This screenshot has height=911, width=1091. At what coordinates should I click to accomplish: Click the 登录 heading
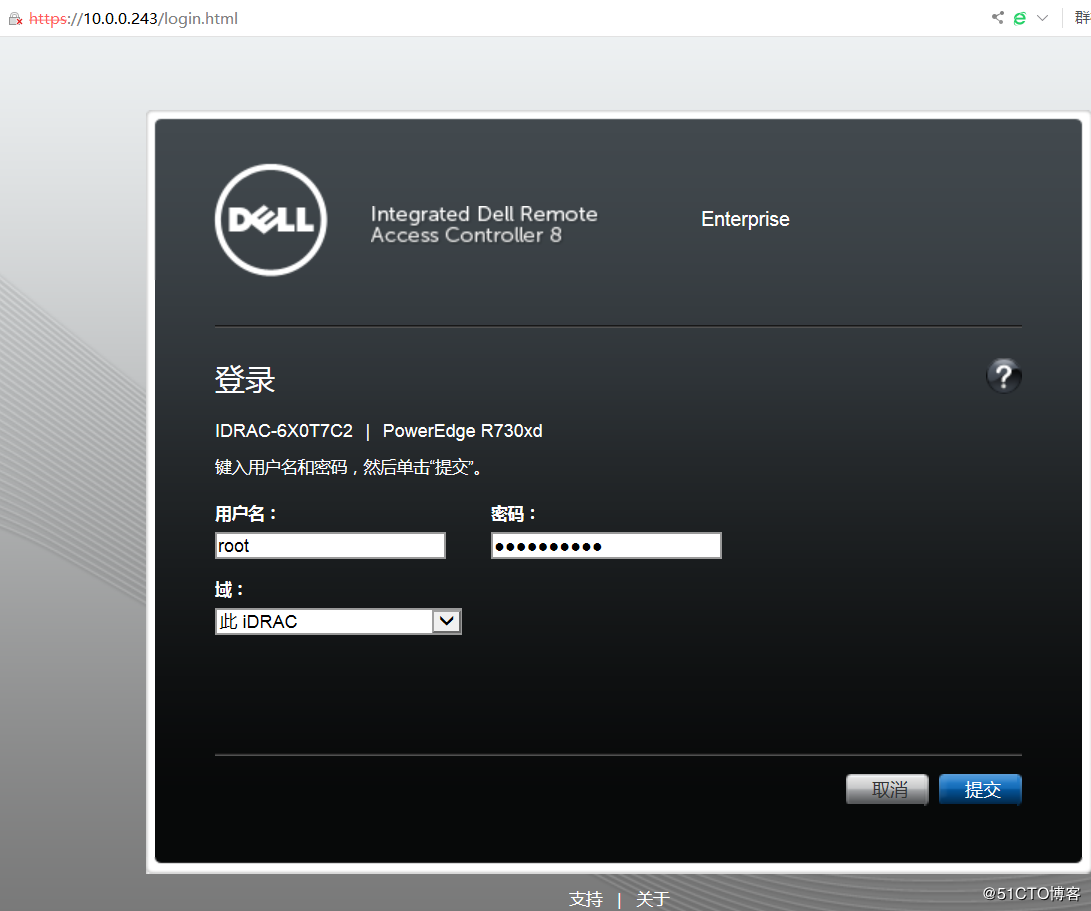point(245,379)
